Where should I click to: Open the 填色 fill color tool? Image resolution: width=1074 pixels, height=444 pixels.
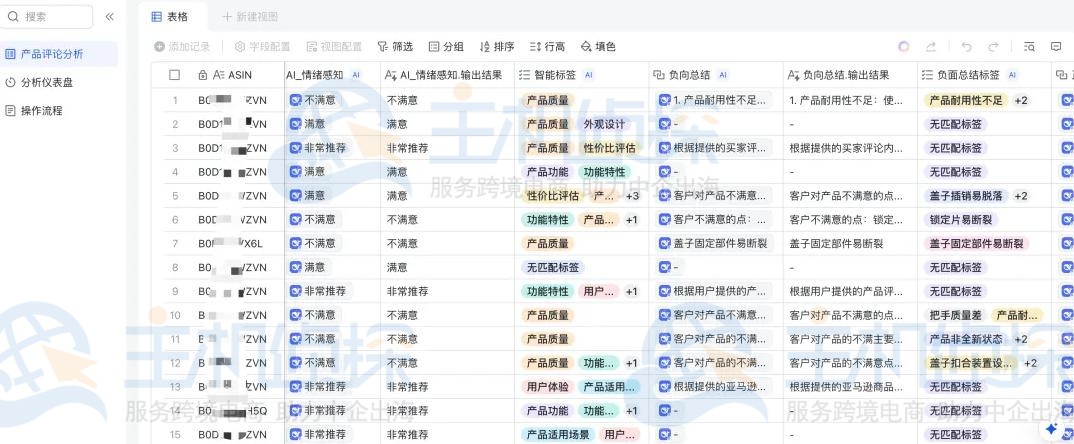click(598, 47)
